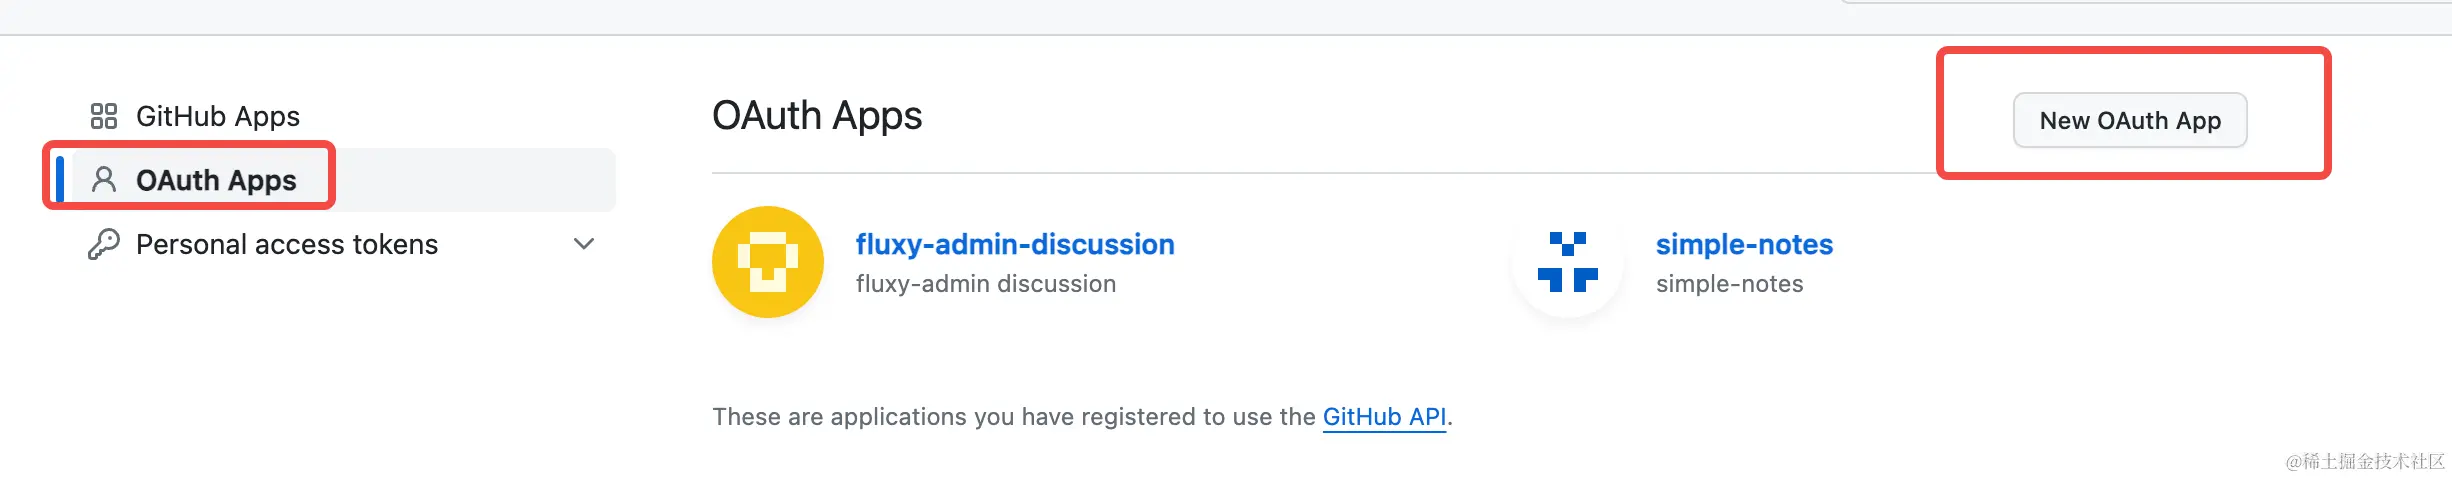Open the simple-notes app link
2452x478 pixels.
(1744, 244)
